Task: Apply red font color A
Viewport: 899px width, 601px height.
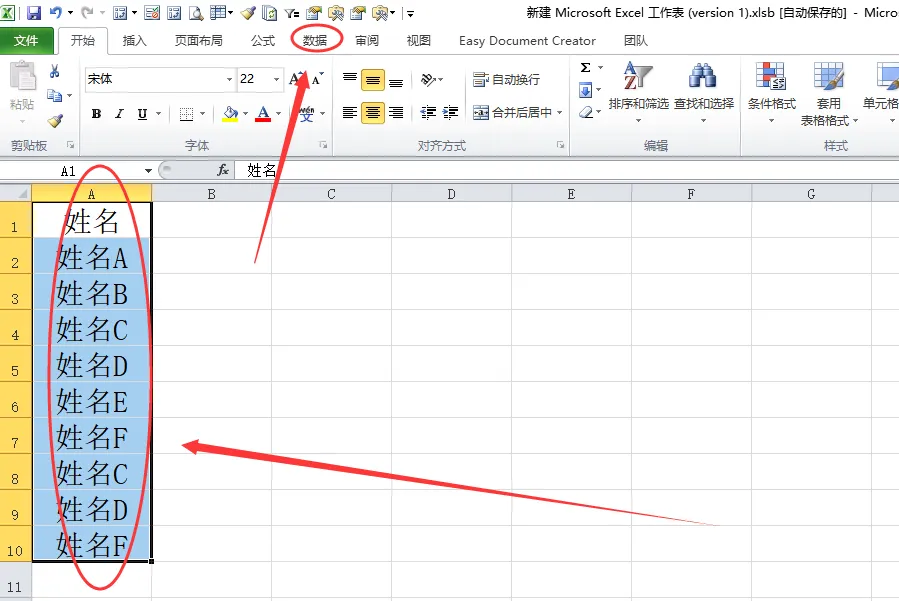Action: pyautogui.click(x=263, y=114)
